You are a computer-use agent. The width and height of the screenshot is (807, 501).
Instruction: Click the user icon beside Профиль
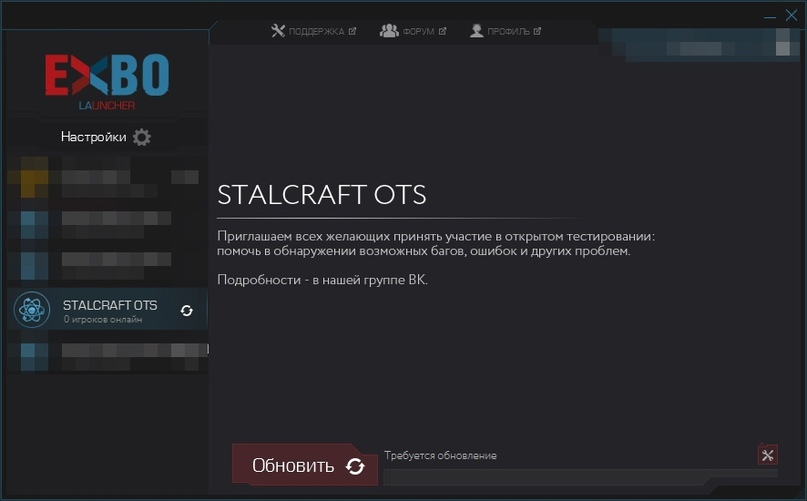(x=477, y=31)
